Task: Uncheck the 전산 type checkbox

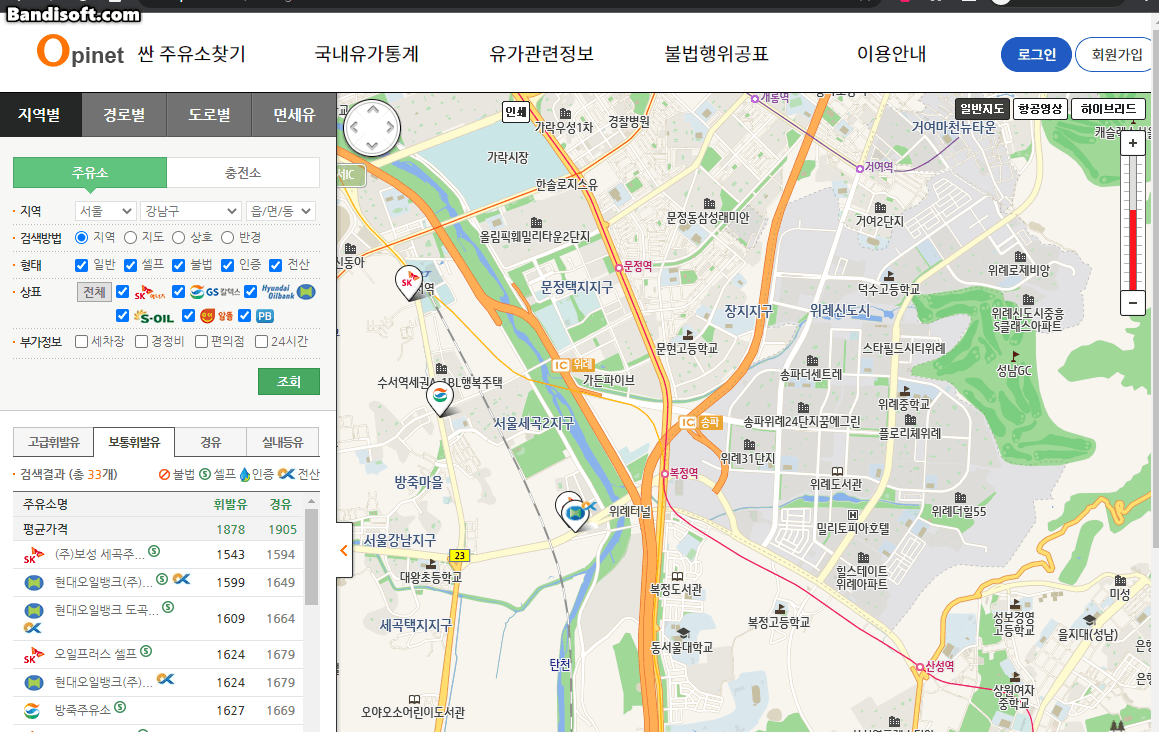Action: (276, 265)
